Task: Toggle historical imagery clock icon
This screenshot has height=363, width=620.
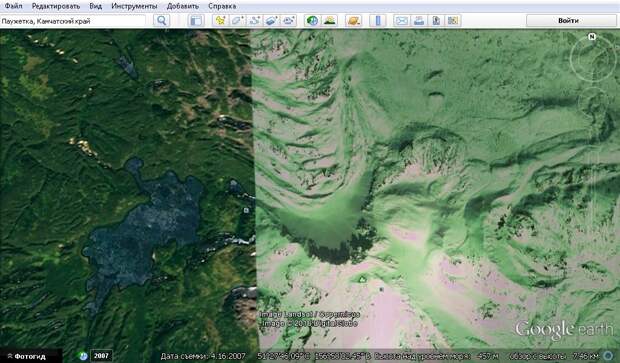Action: (312, 21)
